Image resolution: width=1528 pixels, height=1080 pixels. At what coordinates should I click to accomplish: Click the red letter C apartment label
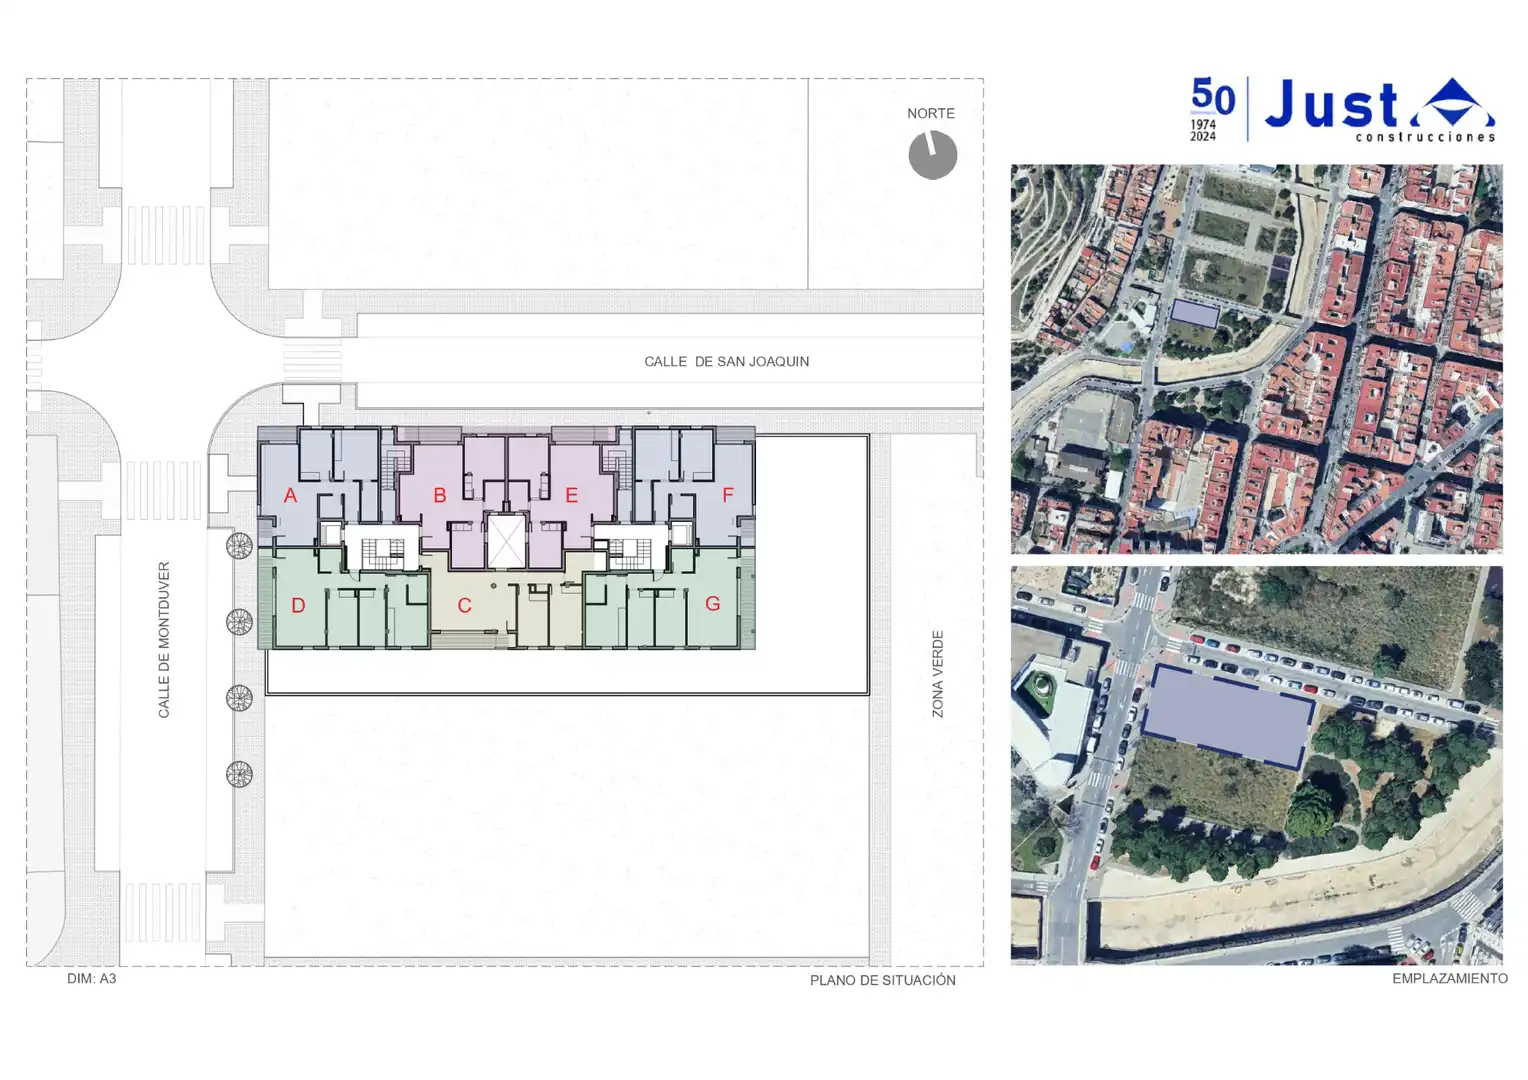(464, 605)
